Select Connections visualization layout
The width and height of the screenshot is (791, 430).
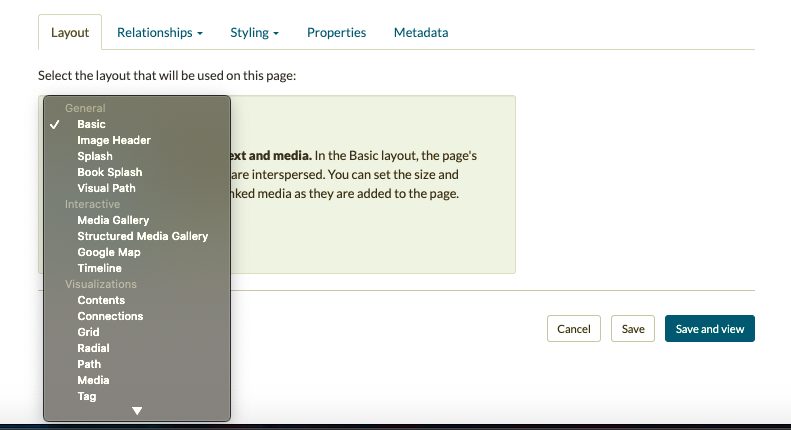(110, 316)
